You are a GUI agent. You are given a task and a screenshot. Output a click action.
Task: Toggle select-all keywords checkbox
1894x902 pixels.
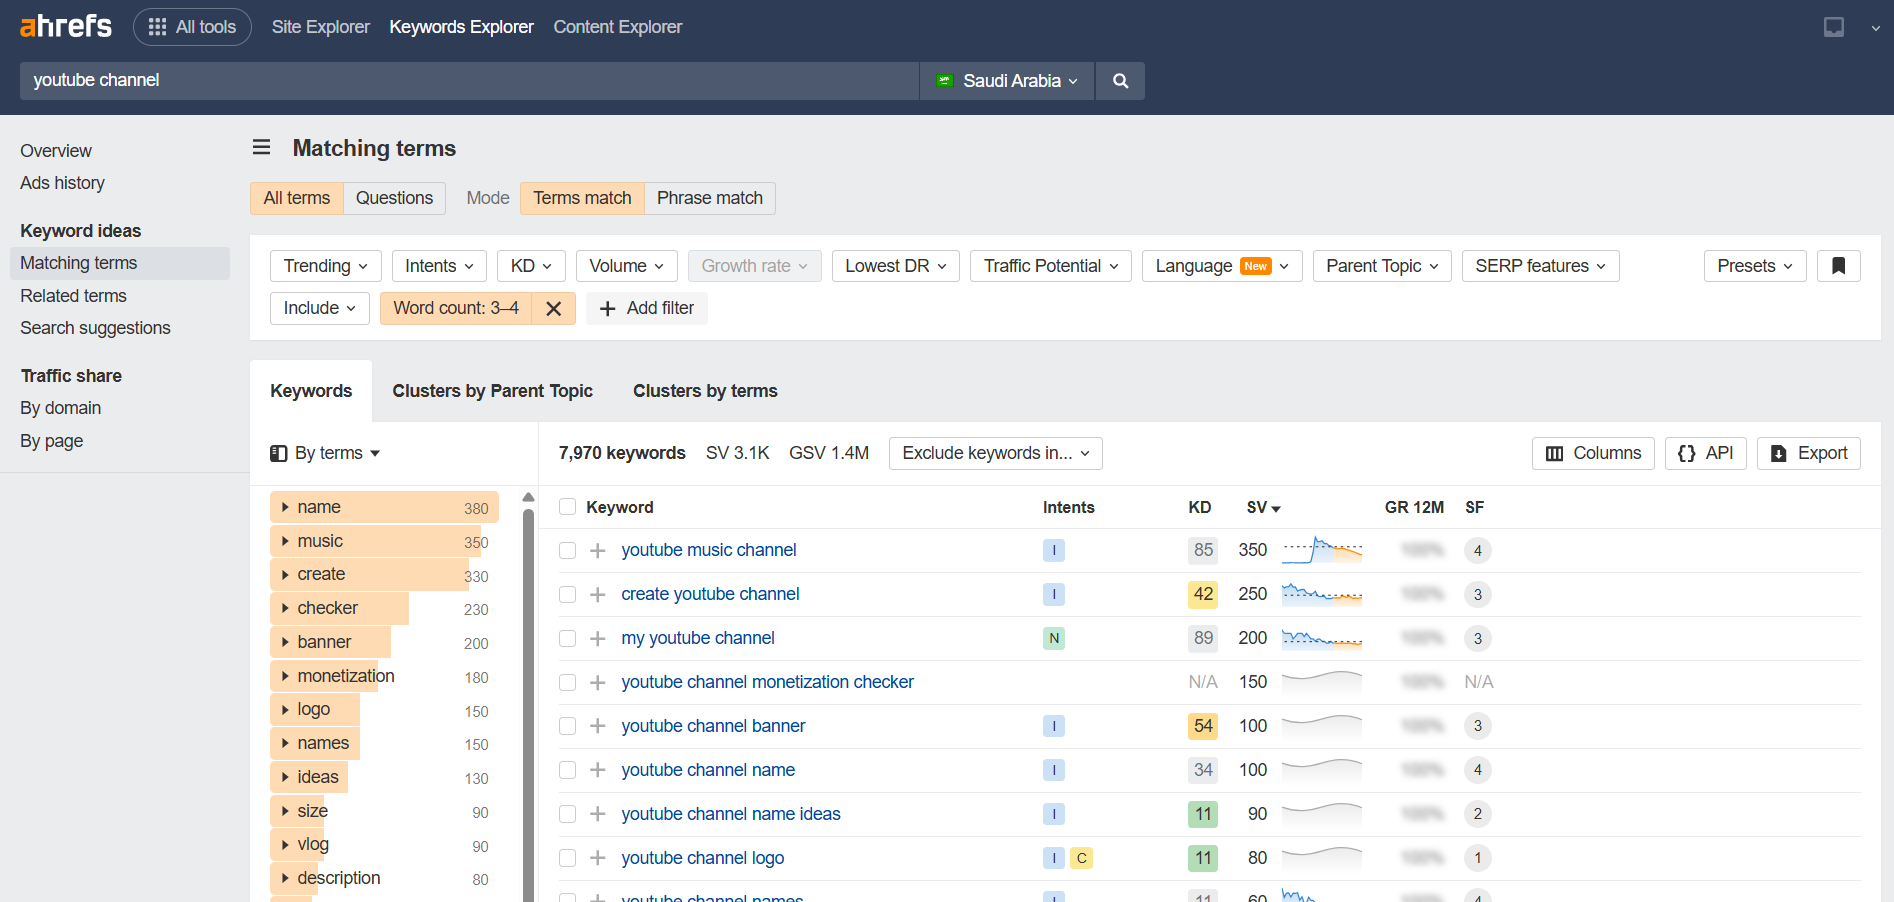point(567,507)
